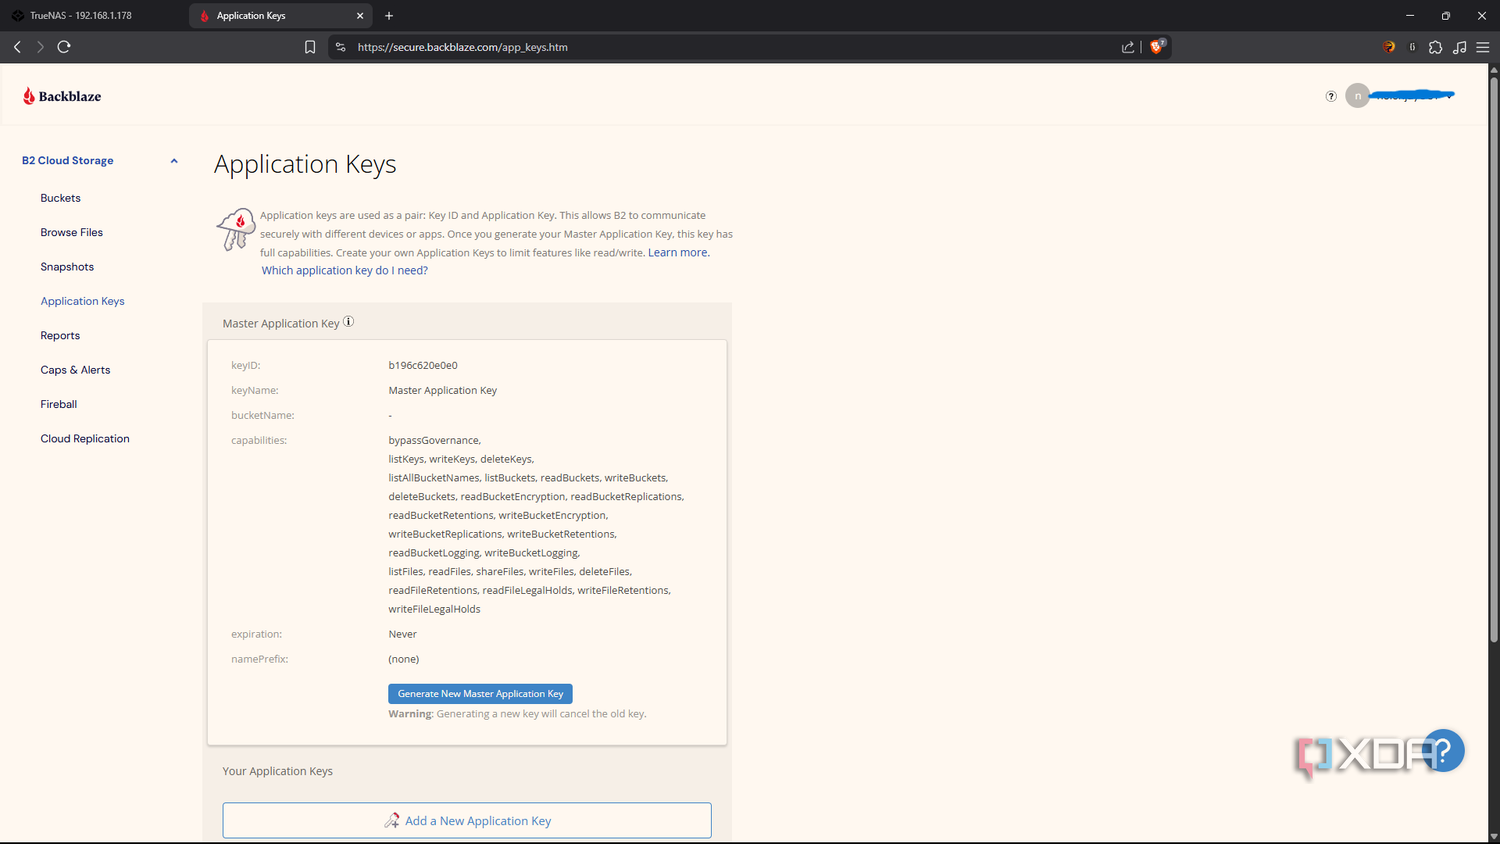Image resolution: width=1500 pixels, height=844 pixels.
Task: Click the share page icon
Action: pyautogui.click(x=1128, y=47)
